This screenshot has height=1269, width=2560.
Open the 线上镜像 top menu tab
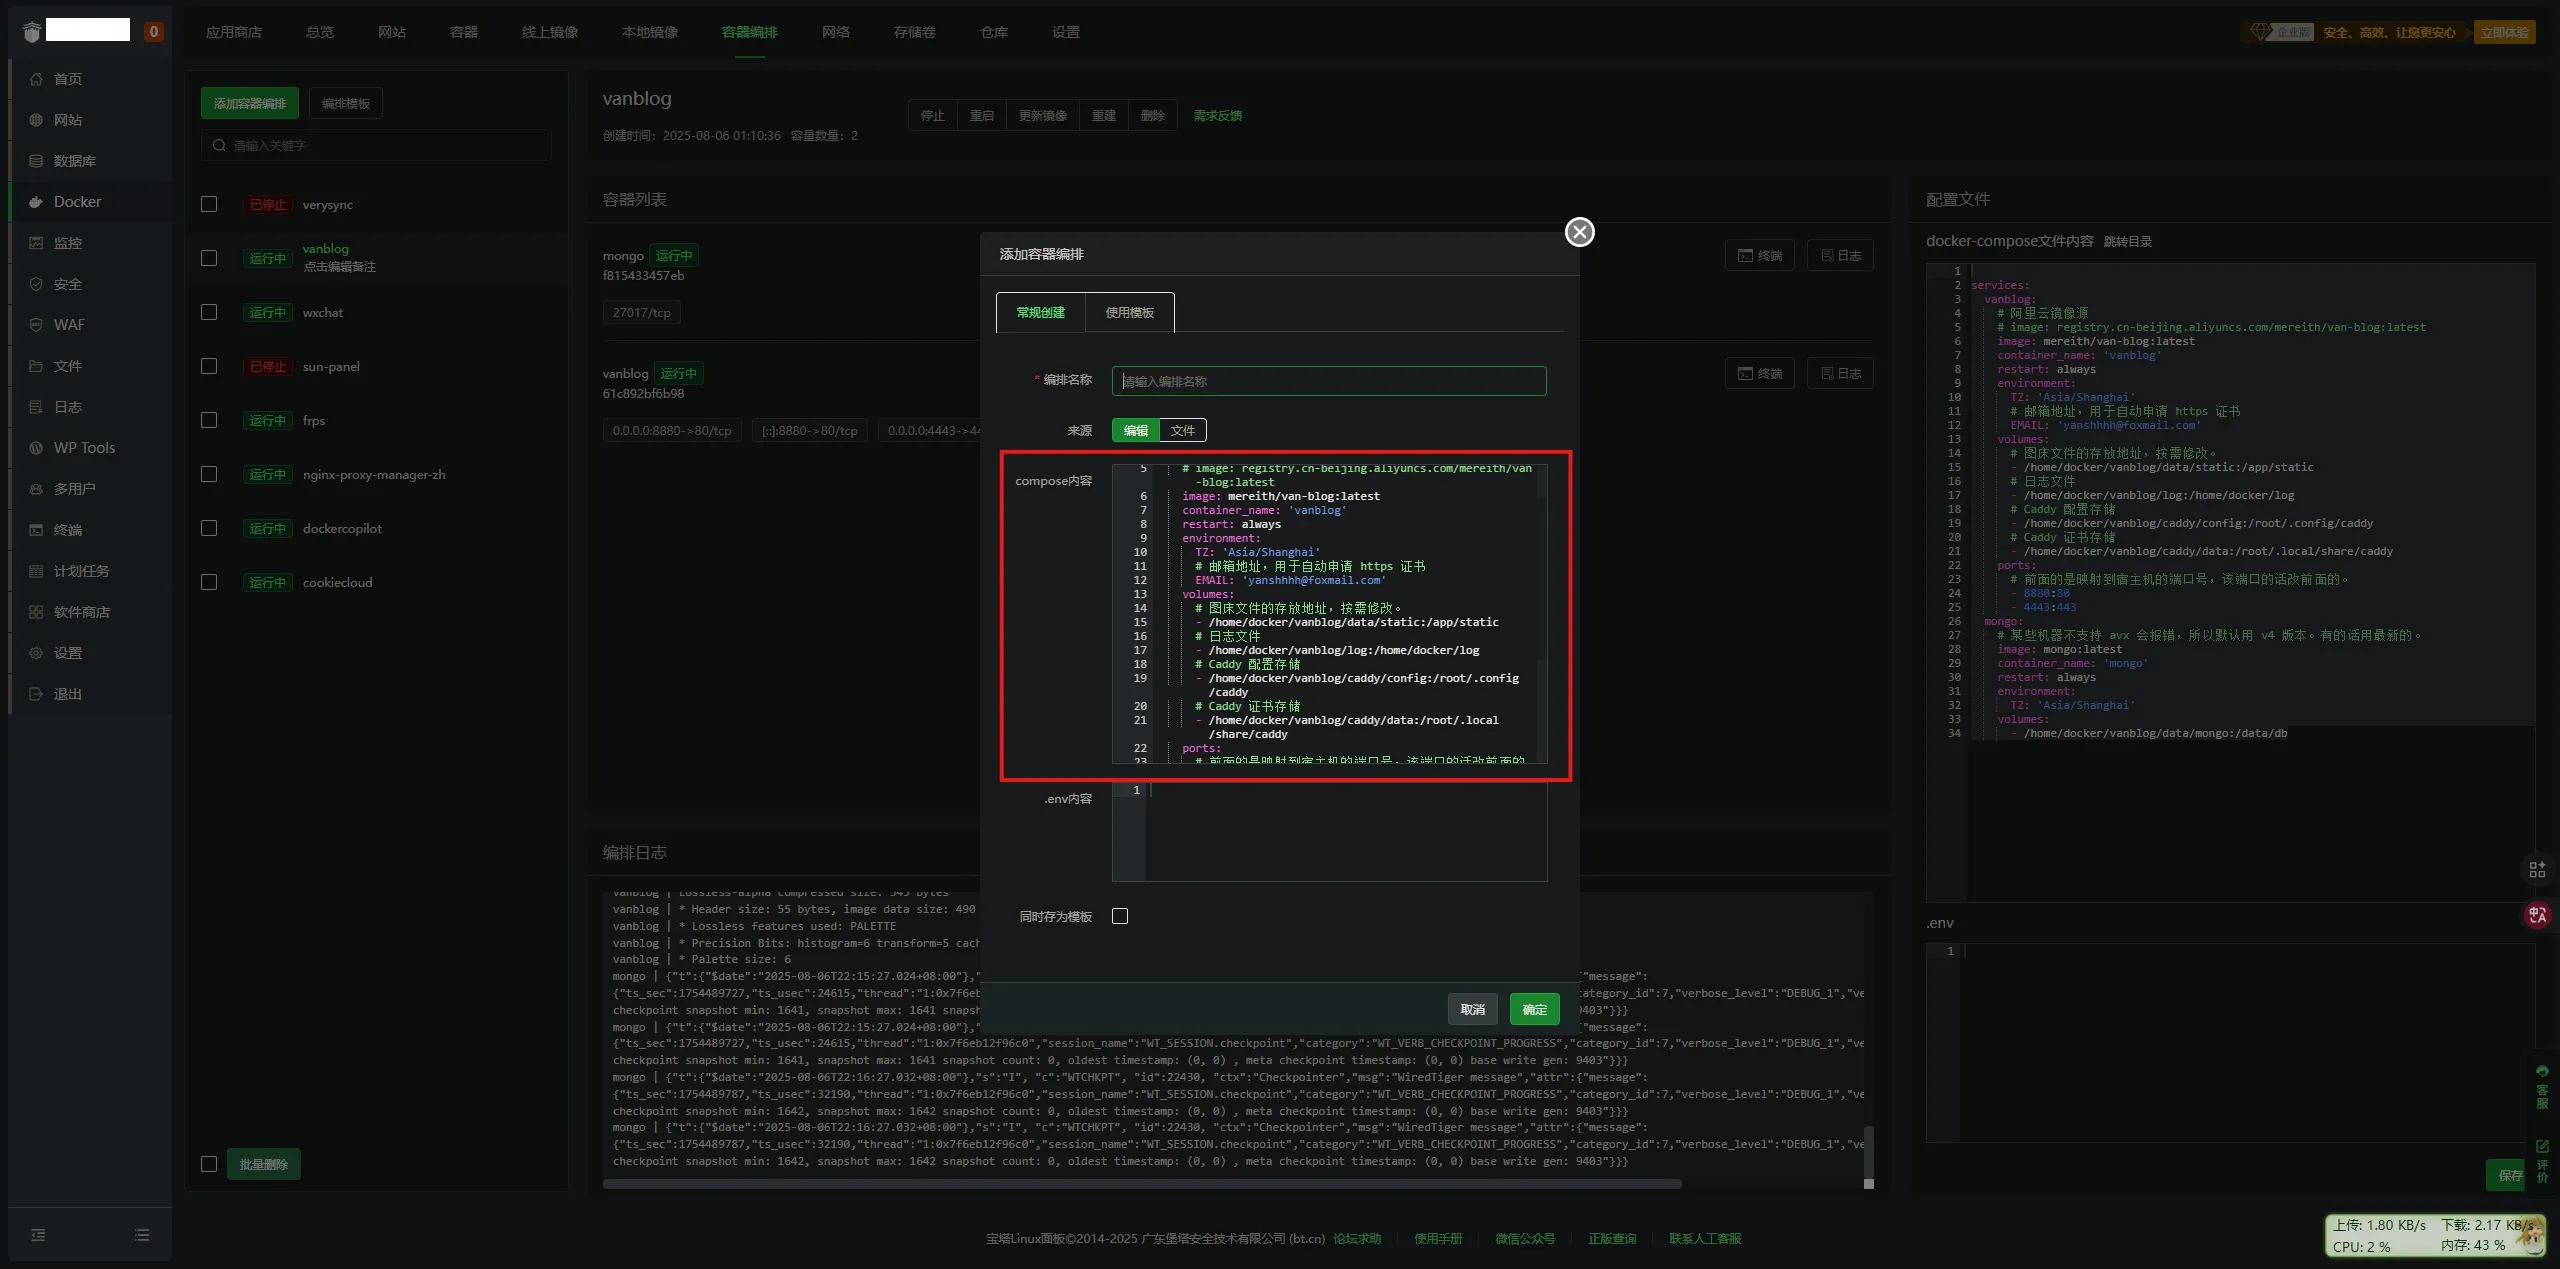point(550,32)
